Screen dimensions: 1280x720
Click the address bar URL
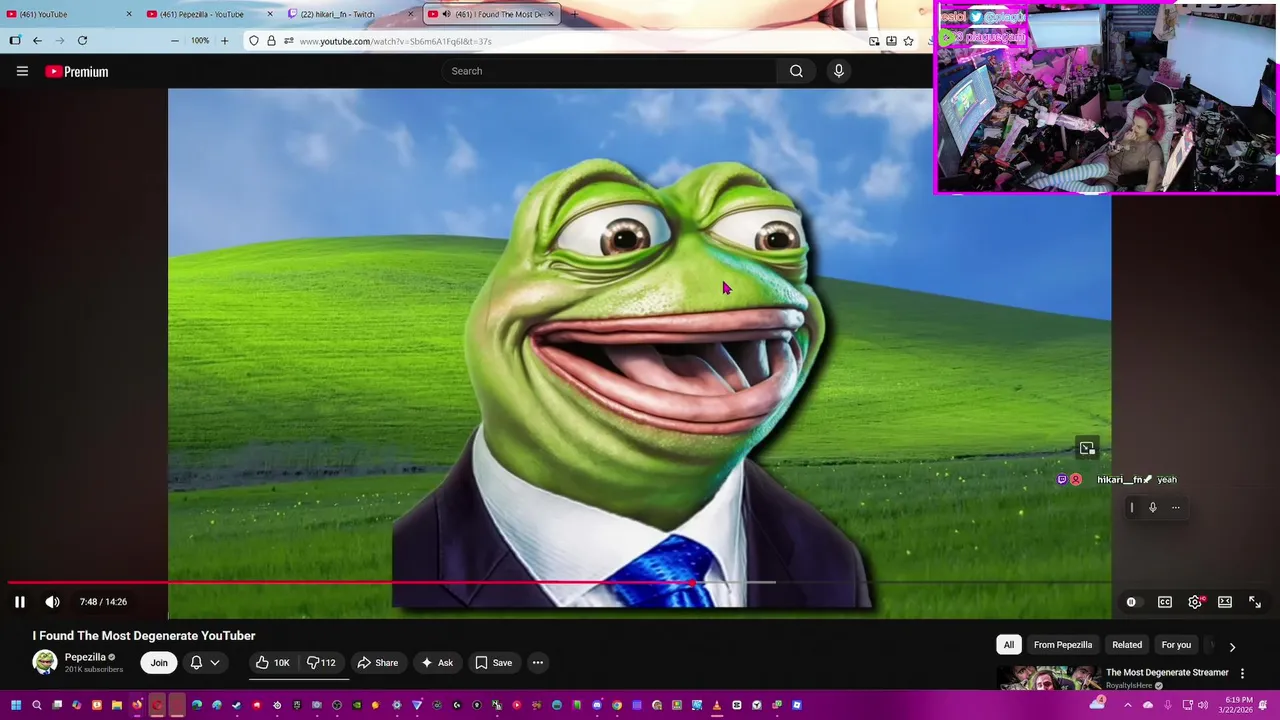pos(395,41)
